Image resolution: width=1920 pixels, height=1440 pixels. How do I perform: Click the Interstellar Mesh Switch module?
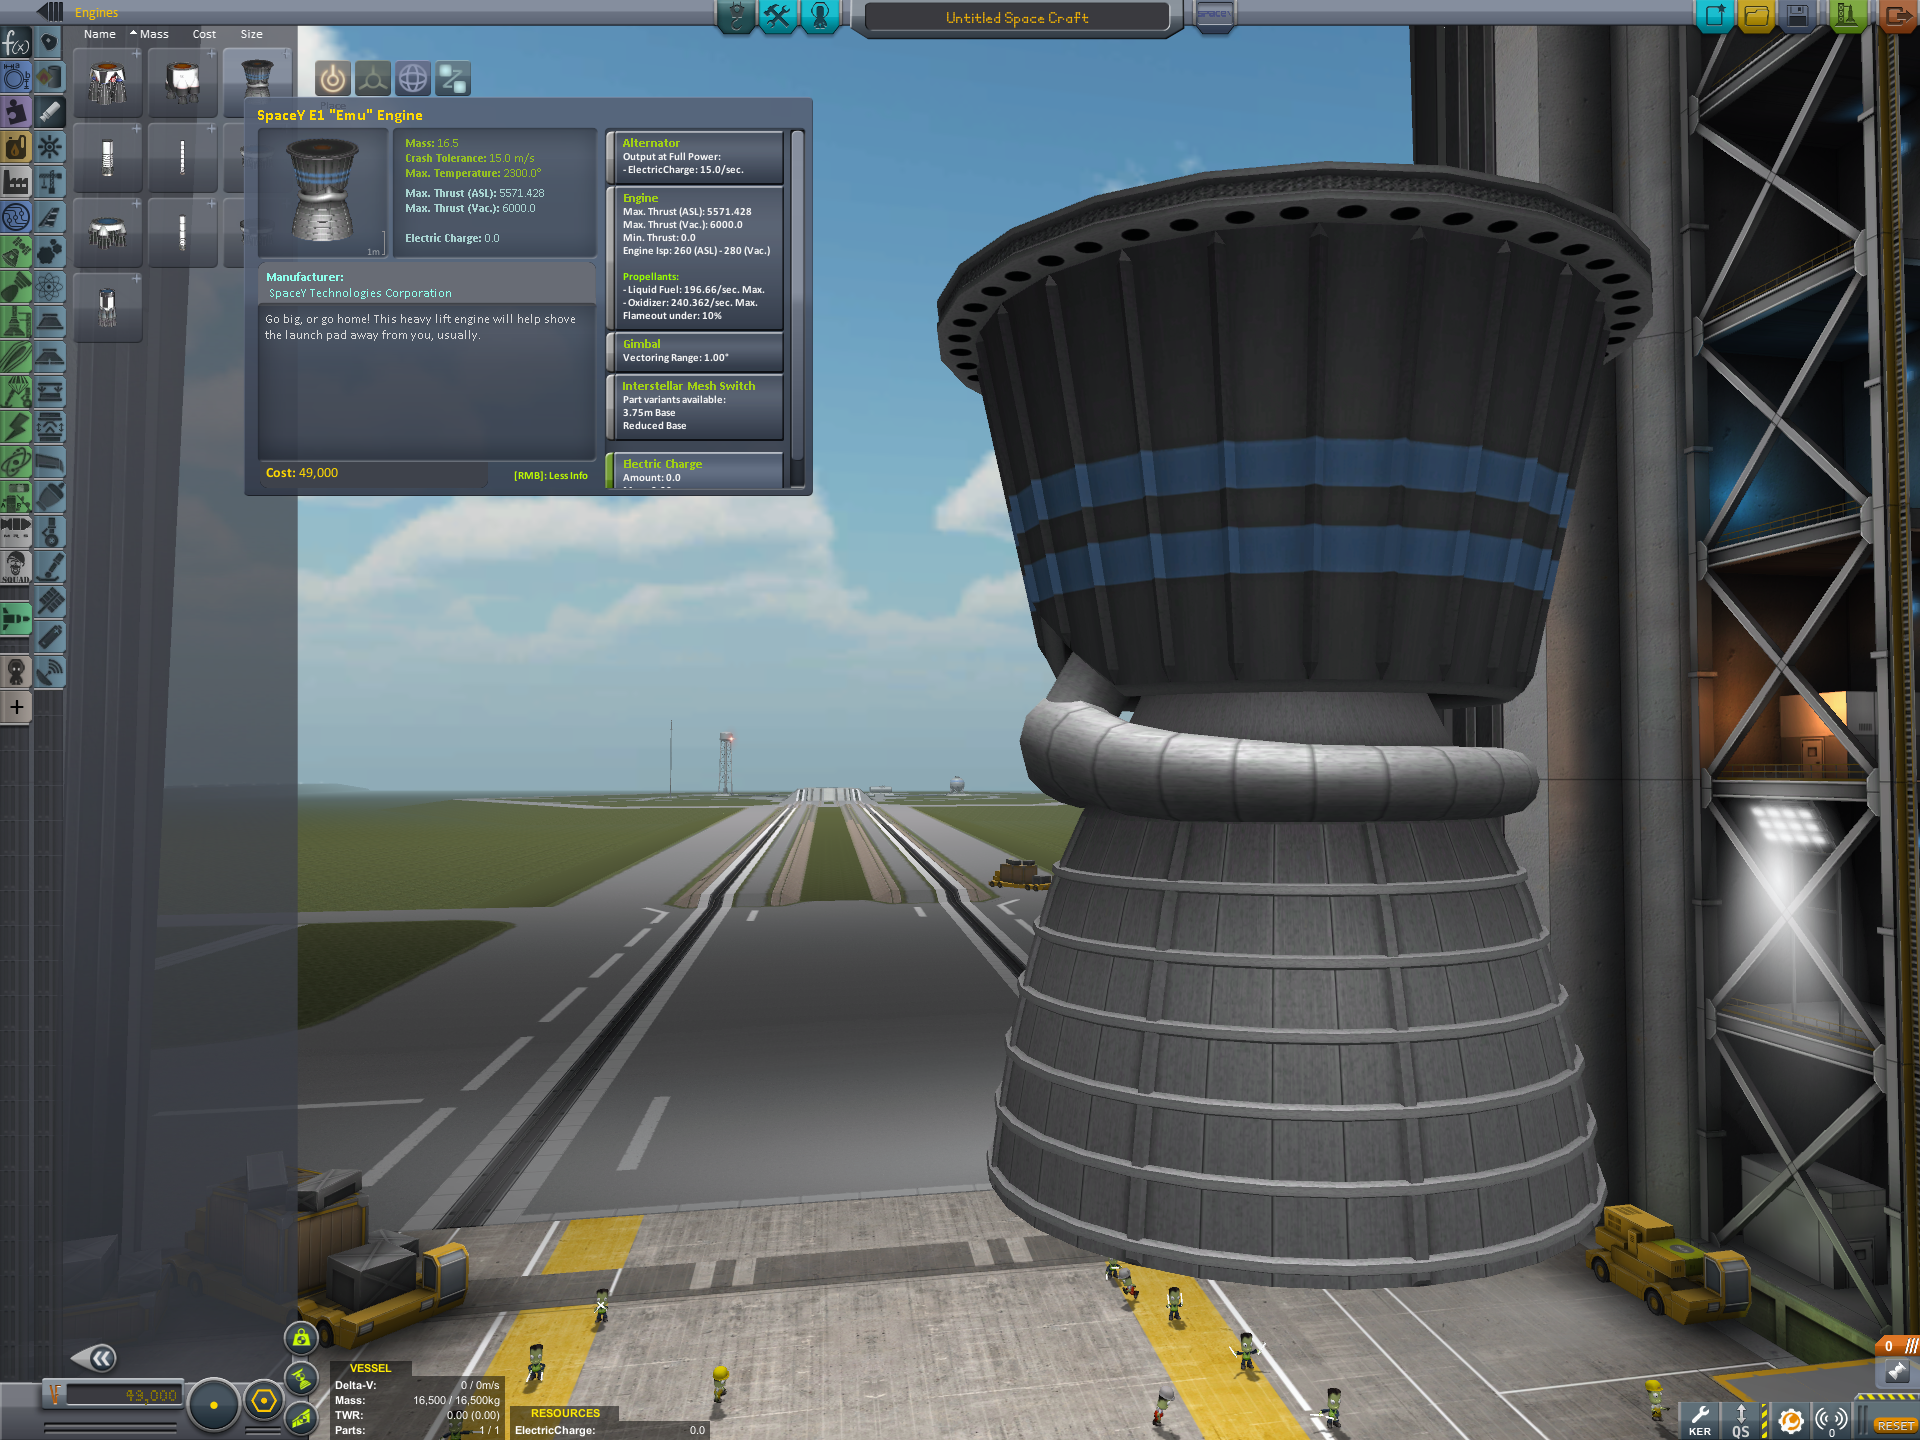(695, 405)
